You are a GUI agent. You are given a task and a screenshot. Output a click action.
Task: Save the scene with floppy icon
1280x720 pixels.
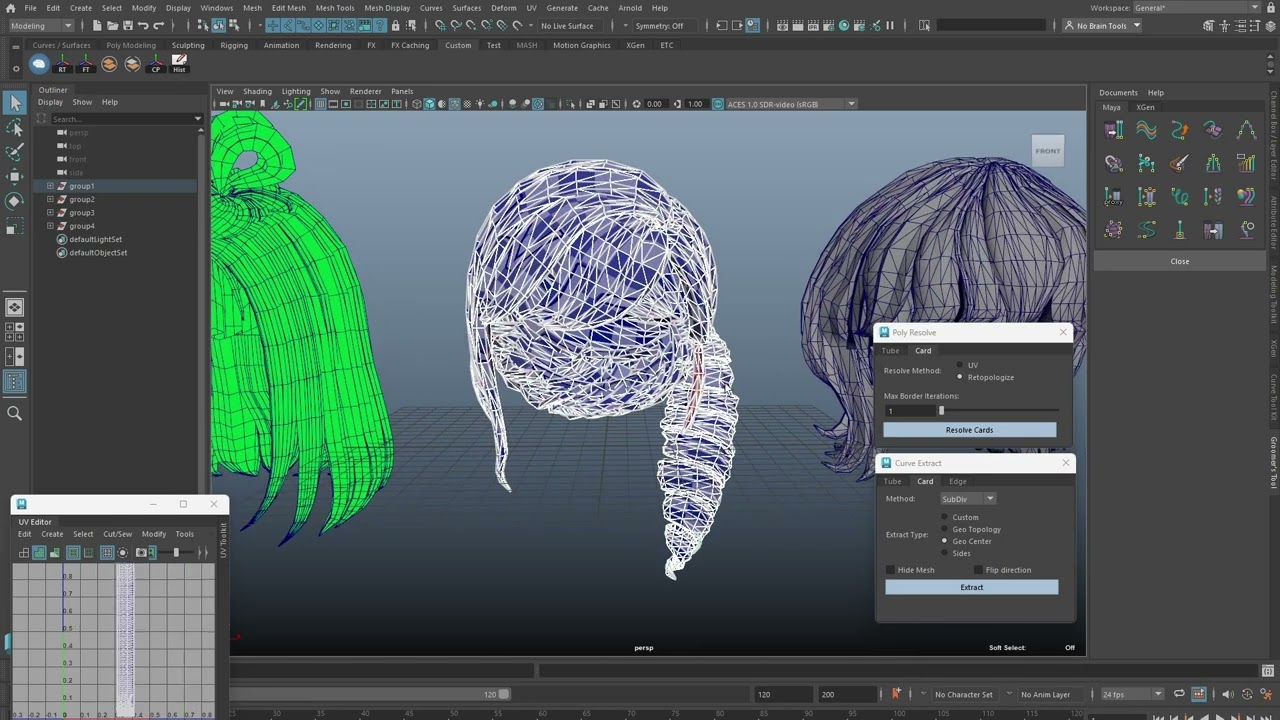127,25
